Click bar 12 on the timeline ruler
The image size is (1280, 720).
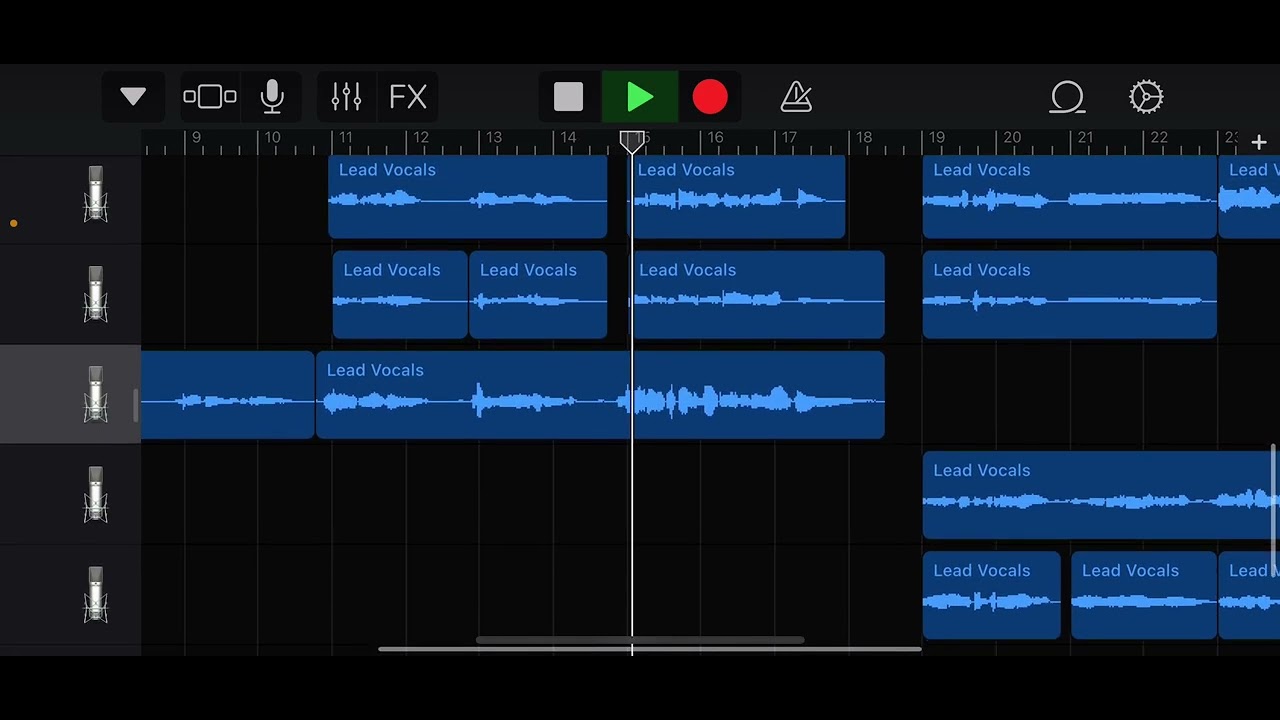coord(420,138)
